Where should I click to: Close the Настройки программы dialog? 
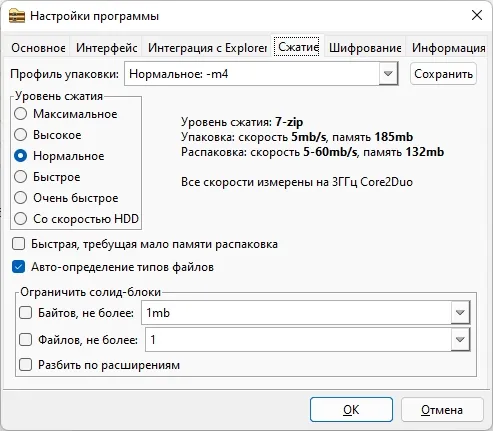[x=477, y=15]
